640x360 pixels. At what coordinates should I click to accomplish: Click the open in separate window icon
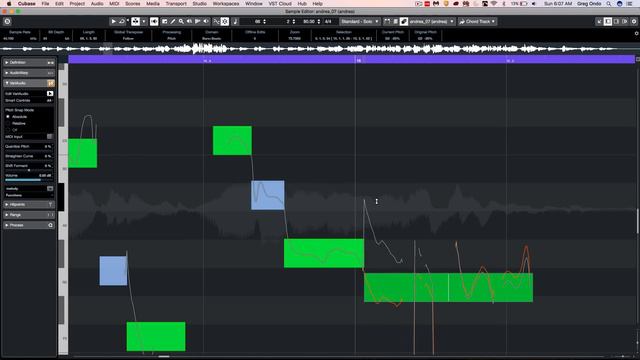pos(599,21)
